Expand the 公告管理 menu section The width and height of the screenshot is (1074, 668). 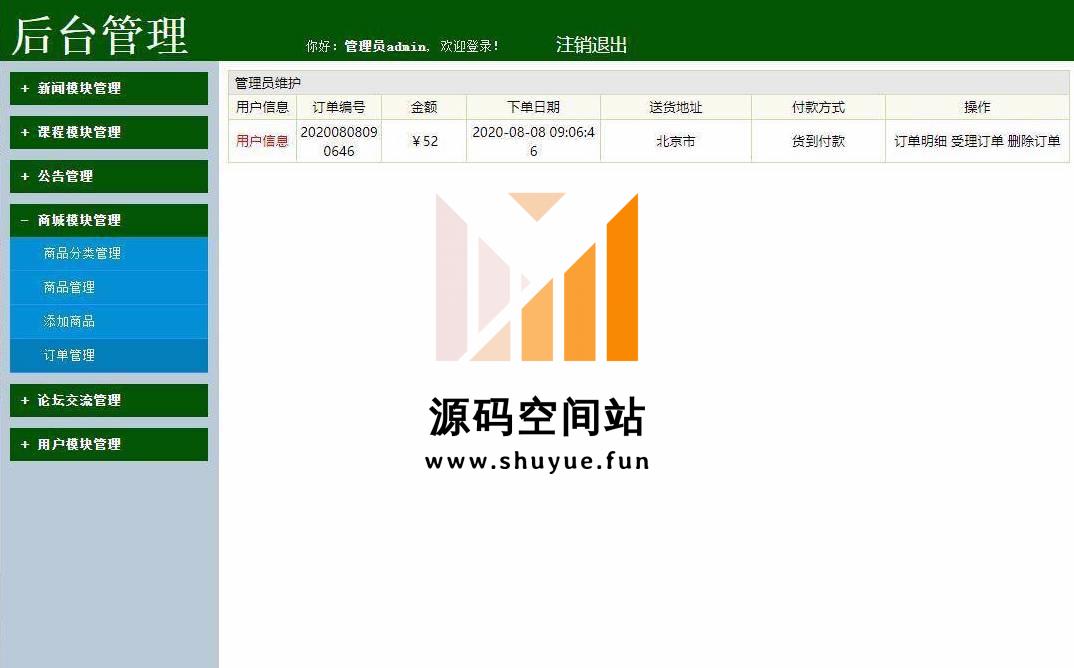[x=109, y=176]
